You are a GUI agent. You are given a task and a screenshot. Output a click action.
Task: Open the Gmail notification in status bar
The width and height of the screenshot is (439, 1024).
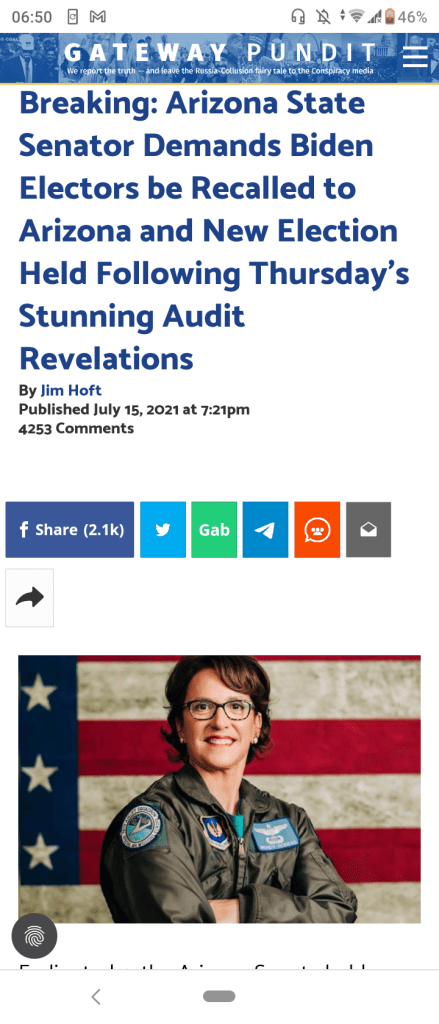99,17
